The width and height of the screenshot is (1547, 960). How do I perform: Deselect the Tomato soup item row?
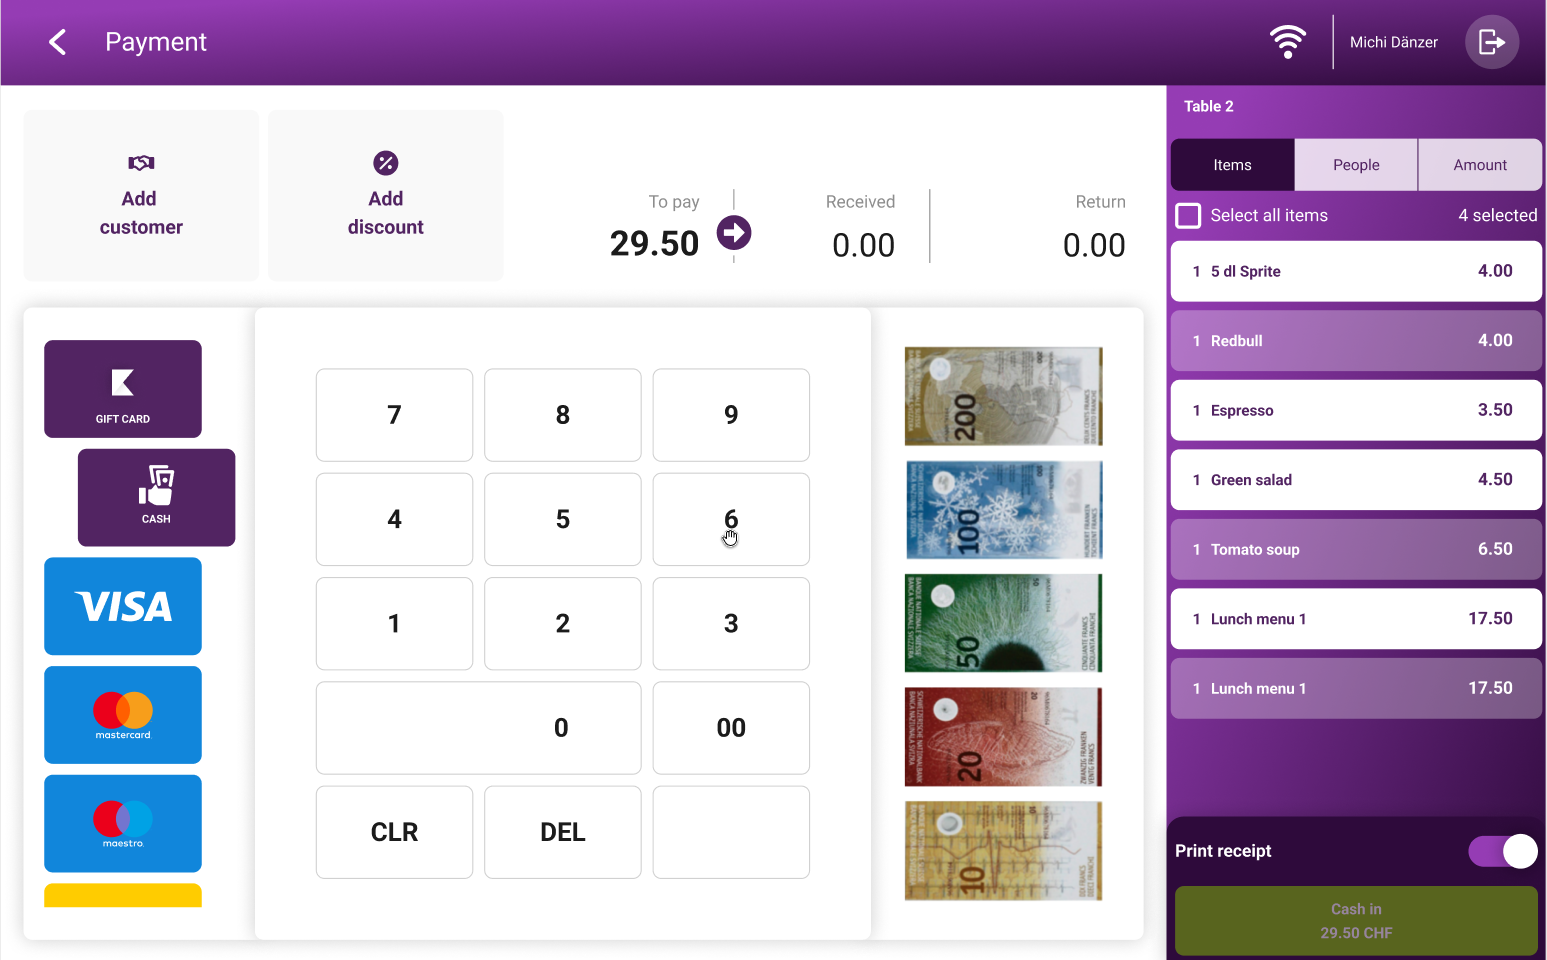[x=1356, y=549]
